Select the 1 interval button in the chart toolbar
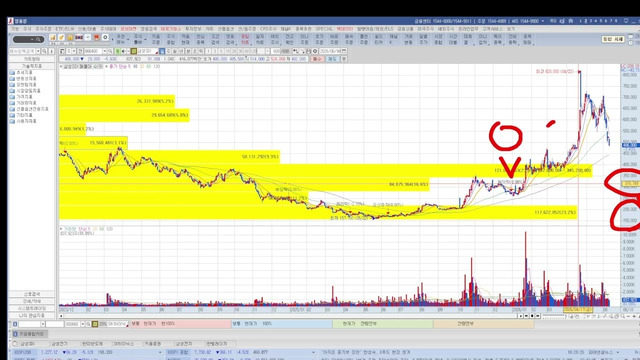This screenshot has width=640, height=360. point(208,51)
